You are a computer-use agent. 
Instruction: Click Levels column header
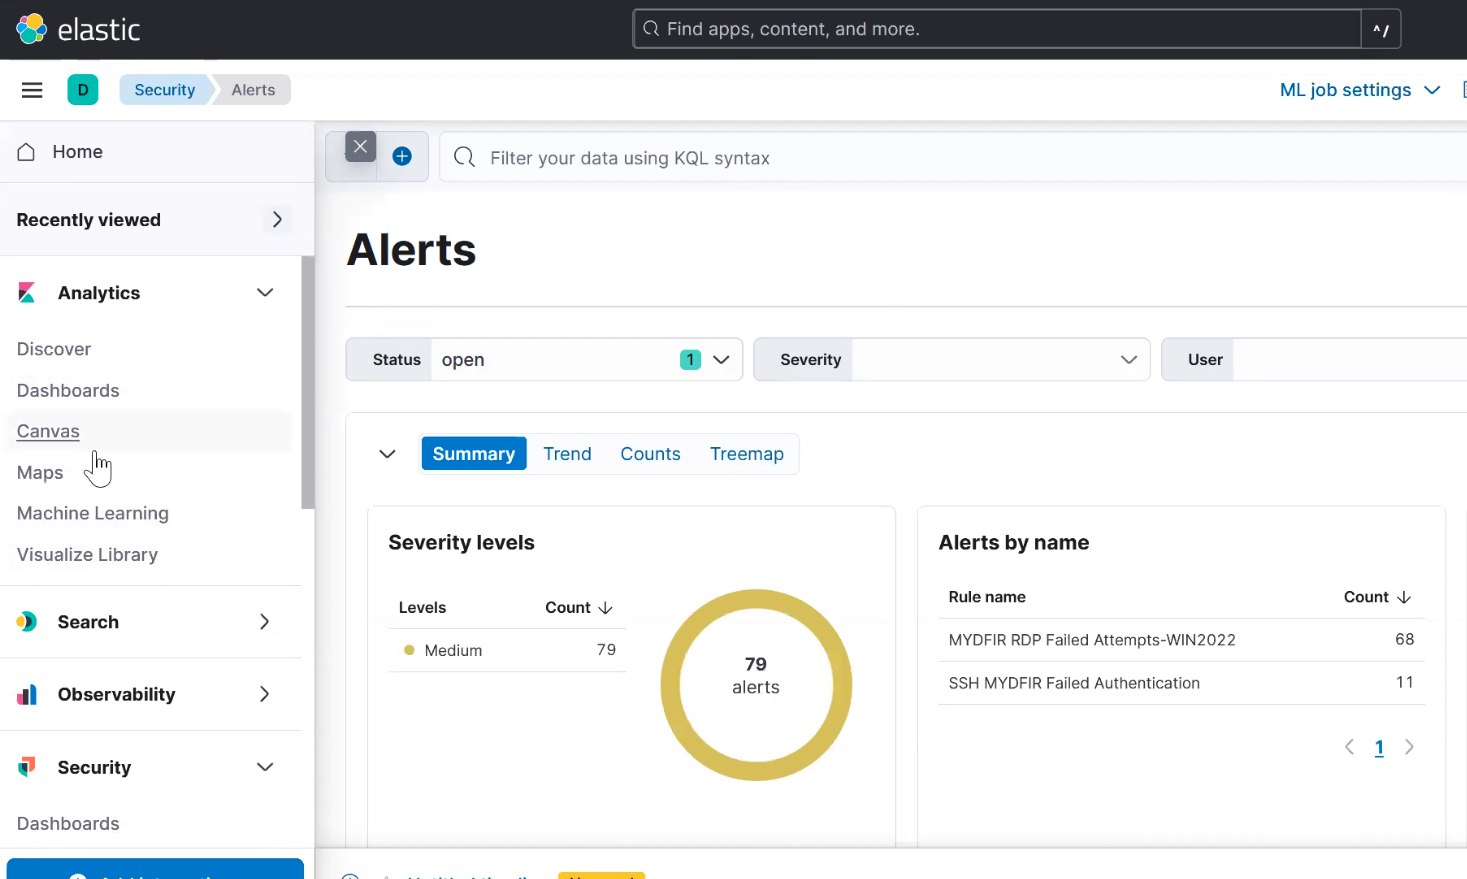click(422, 608)
